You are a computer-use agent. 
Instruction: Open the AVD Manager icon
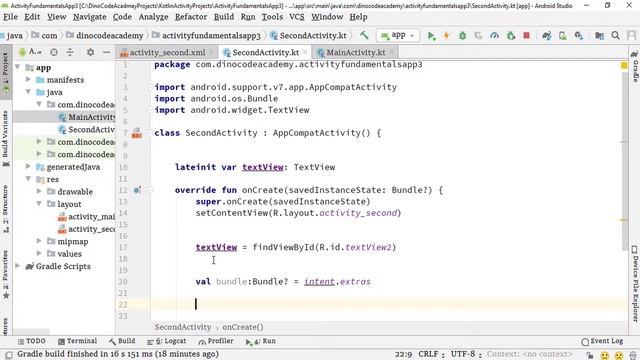tap(563, 36)
